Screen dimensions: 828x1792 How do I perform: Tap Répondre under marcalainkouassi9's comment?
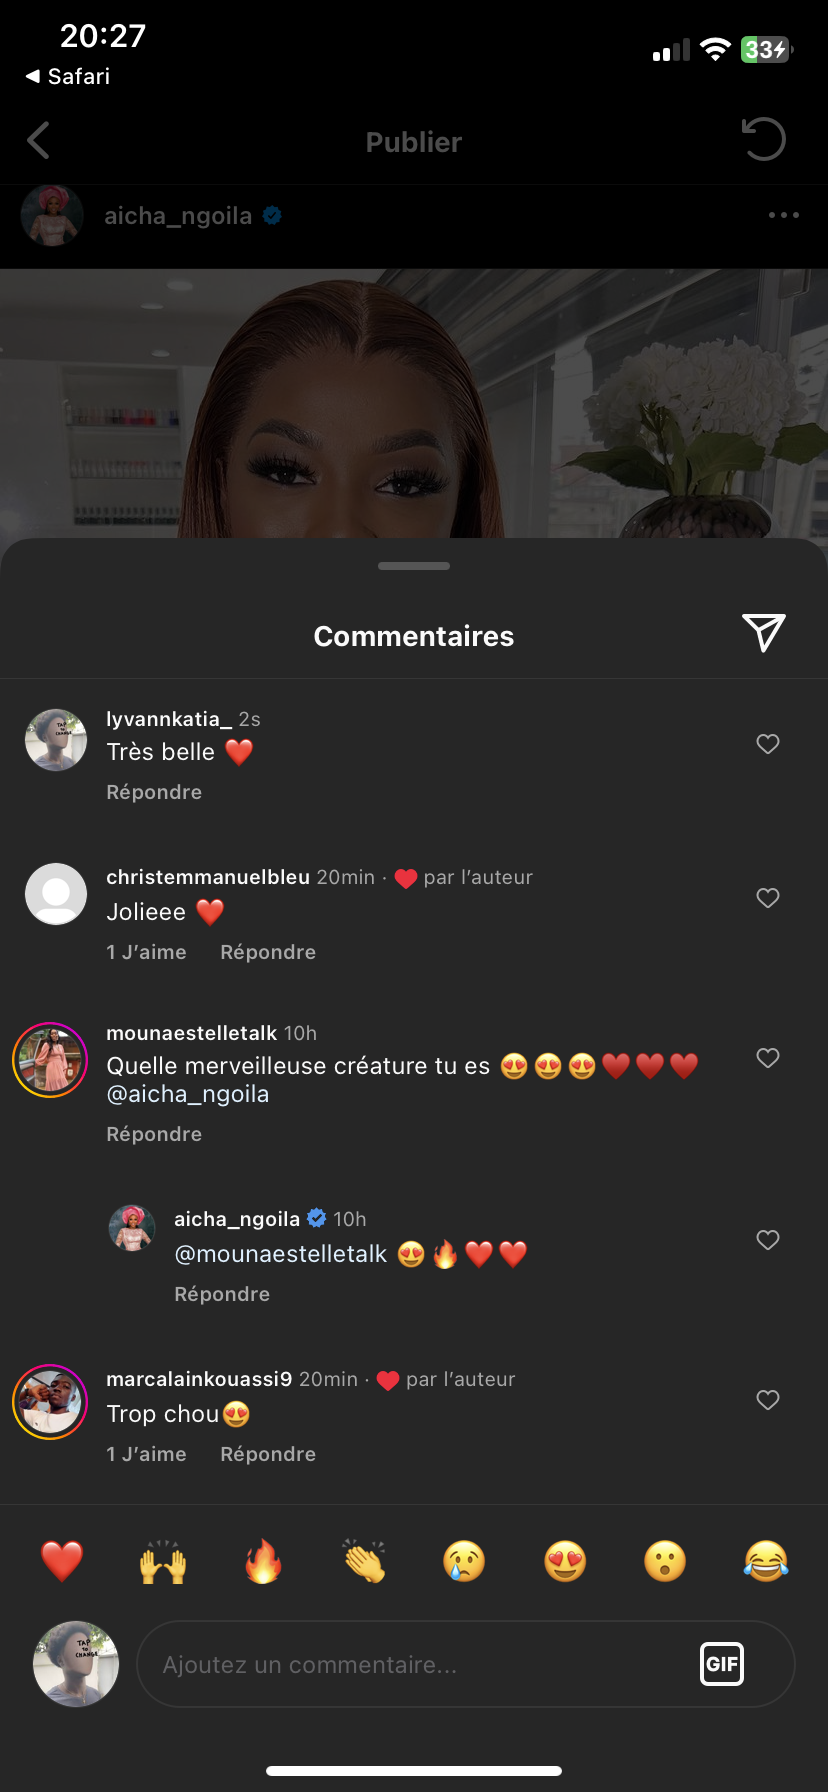pos(268,1454)
